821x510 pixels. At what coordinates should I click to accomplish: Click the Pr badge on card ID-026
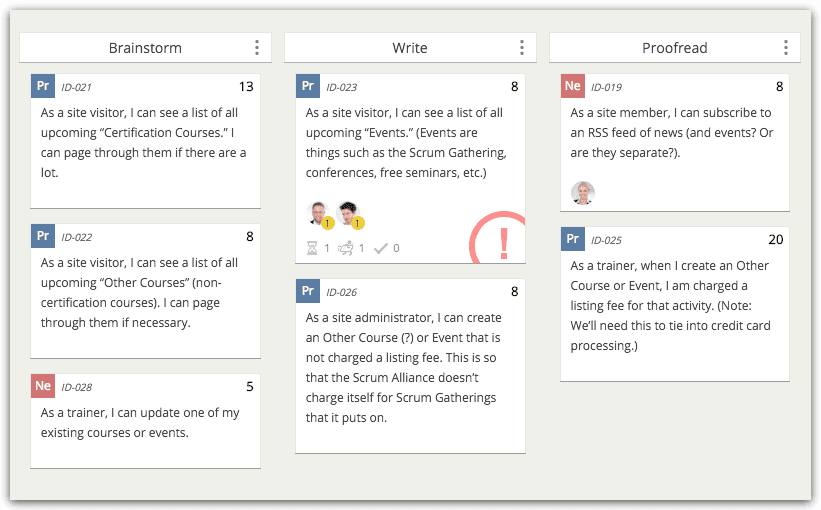(308, 291)
